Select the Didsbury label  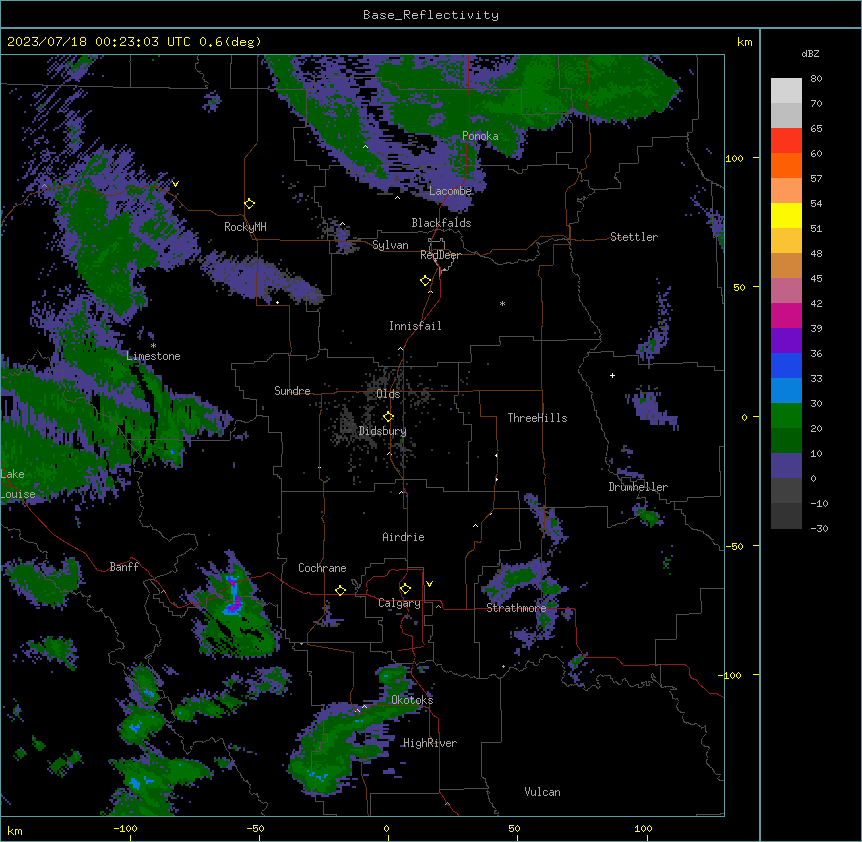(383, 431)
